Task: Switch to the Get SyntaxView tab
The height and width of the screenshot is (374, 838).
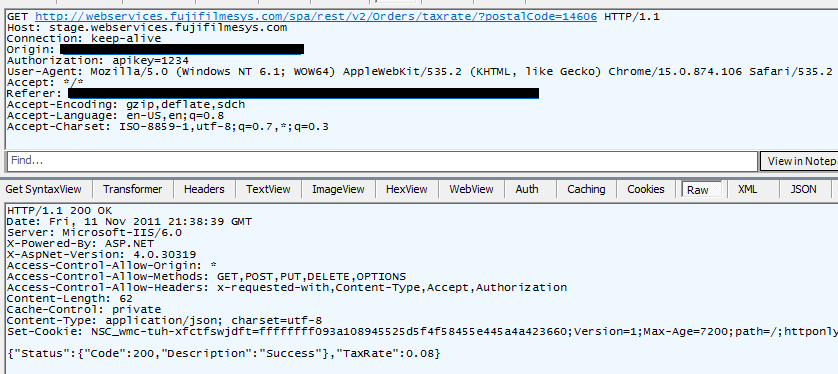Action: click(43, 189)
